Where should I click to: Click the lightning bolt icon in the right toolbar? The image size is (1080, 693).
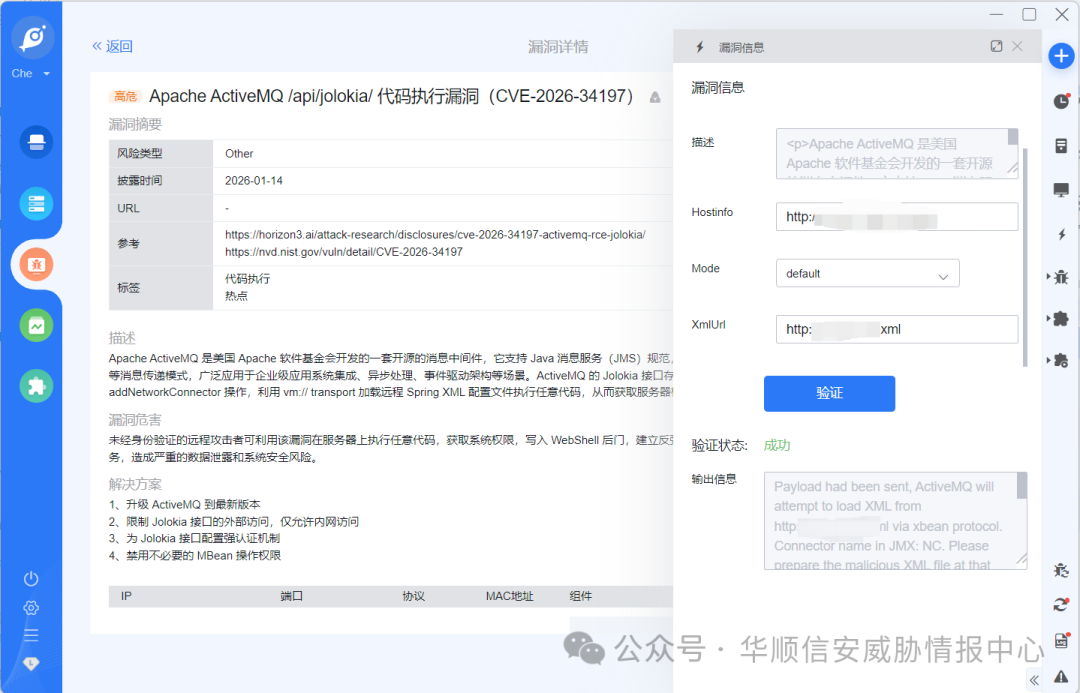[1061, 234]
